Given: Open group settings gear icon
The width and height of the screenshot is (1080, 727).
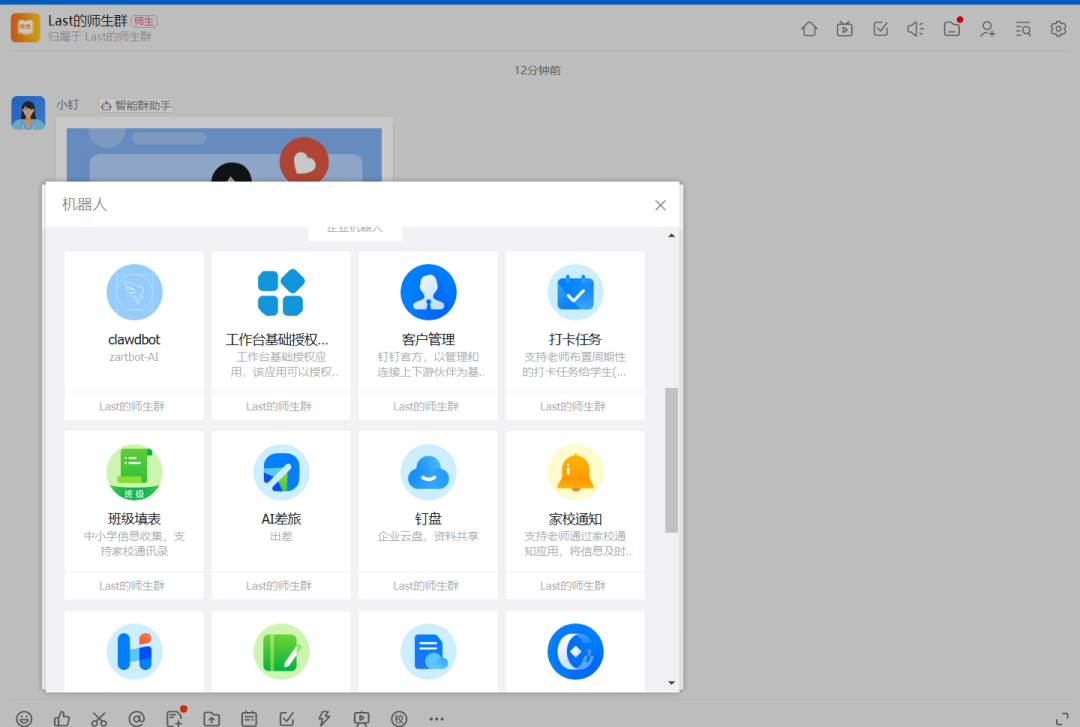Looking at the screenshot, I should (1058, 29).
